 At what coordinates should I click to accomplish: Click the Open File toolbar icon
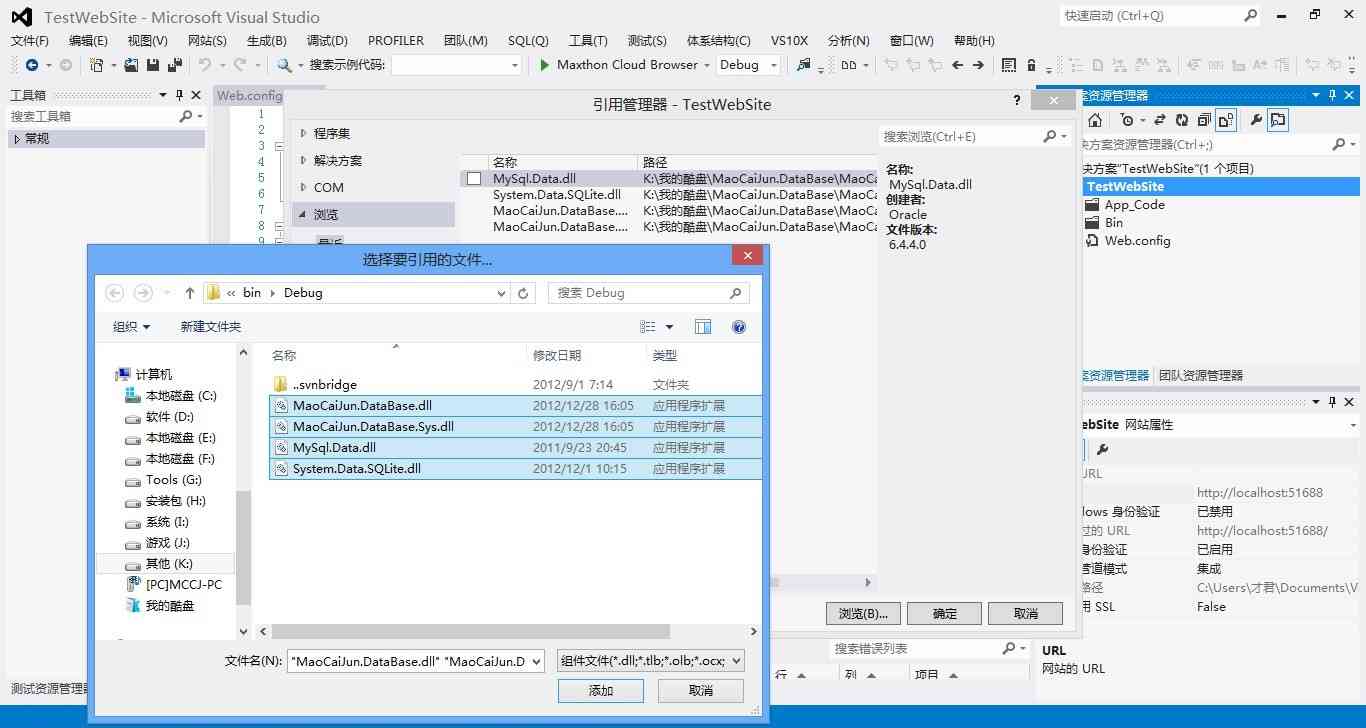pos(131,65)
